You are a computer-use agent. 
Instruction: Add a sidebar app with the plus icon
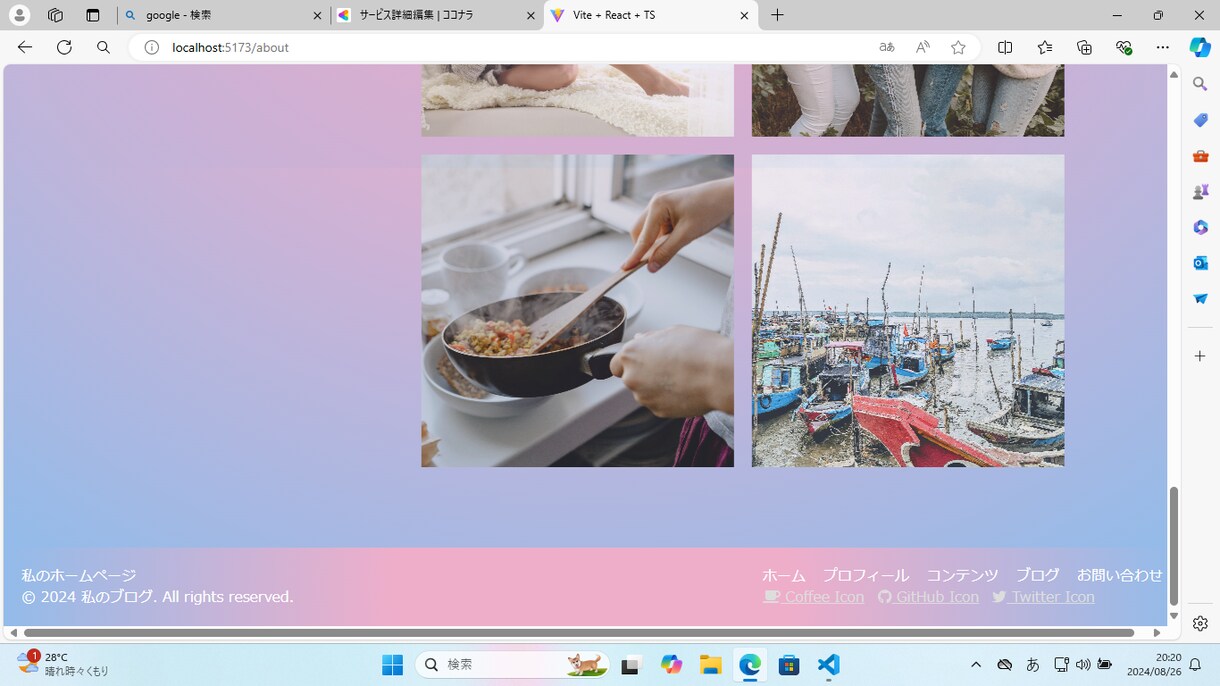click(1200, 356)
